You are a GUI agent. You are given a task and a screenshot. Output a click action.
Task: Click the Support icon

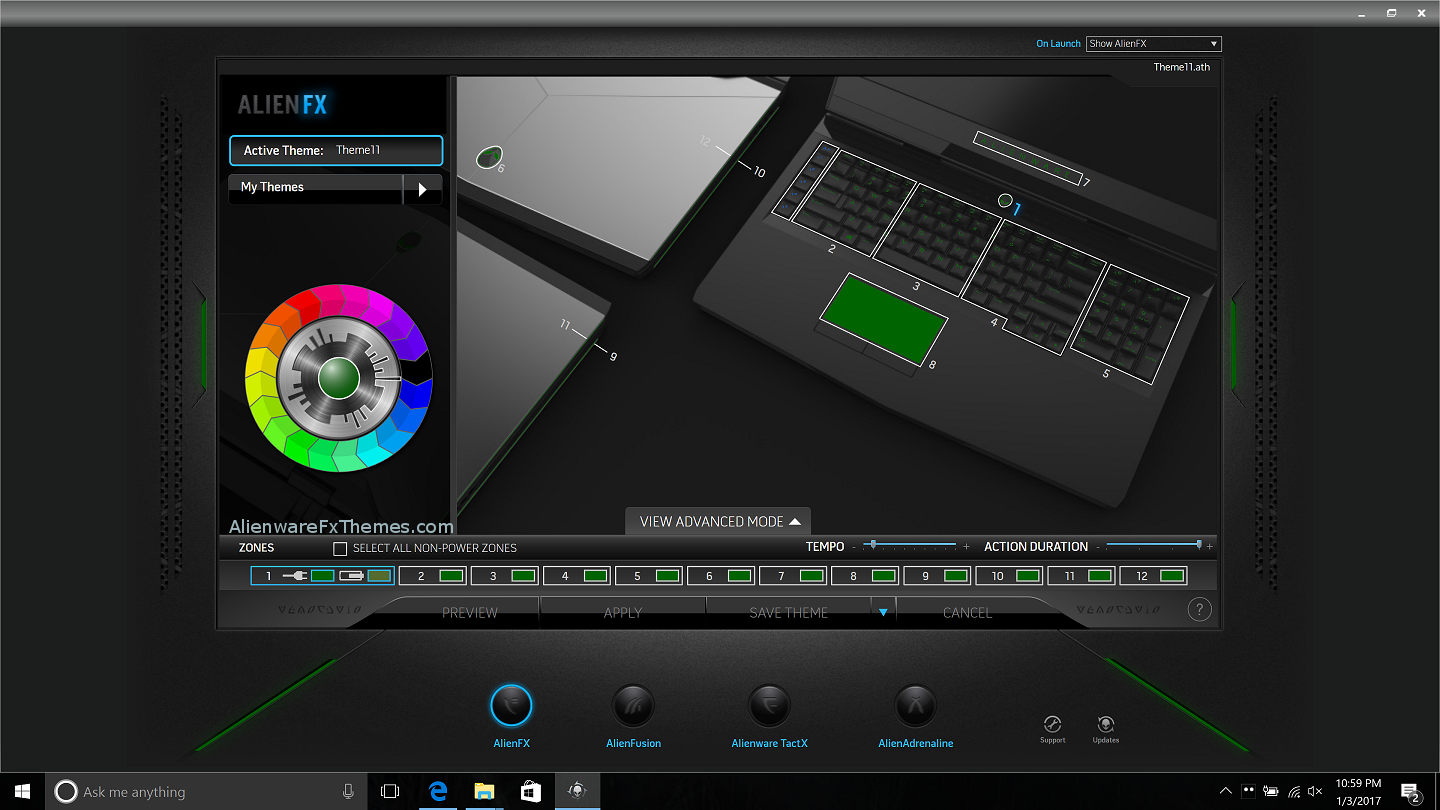(x=1052, y=725)
